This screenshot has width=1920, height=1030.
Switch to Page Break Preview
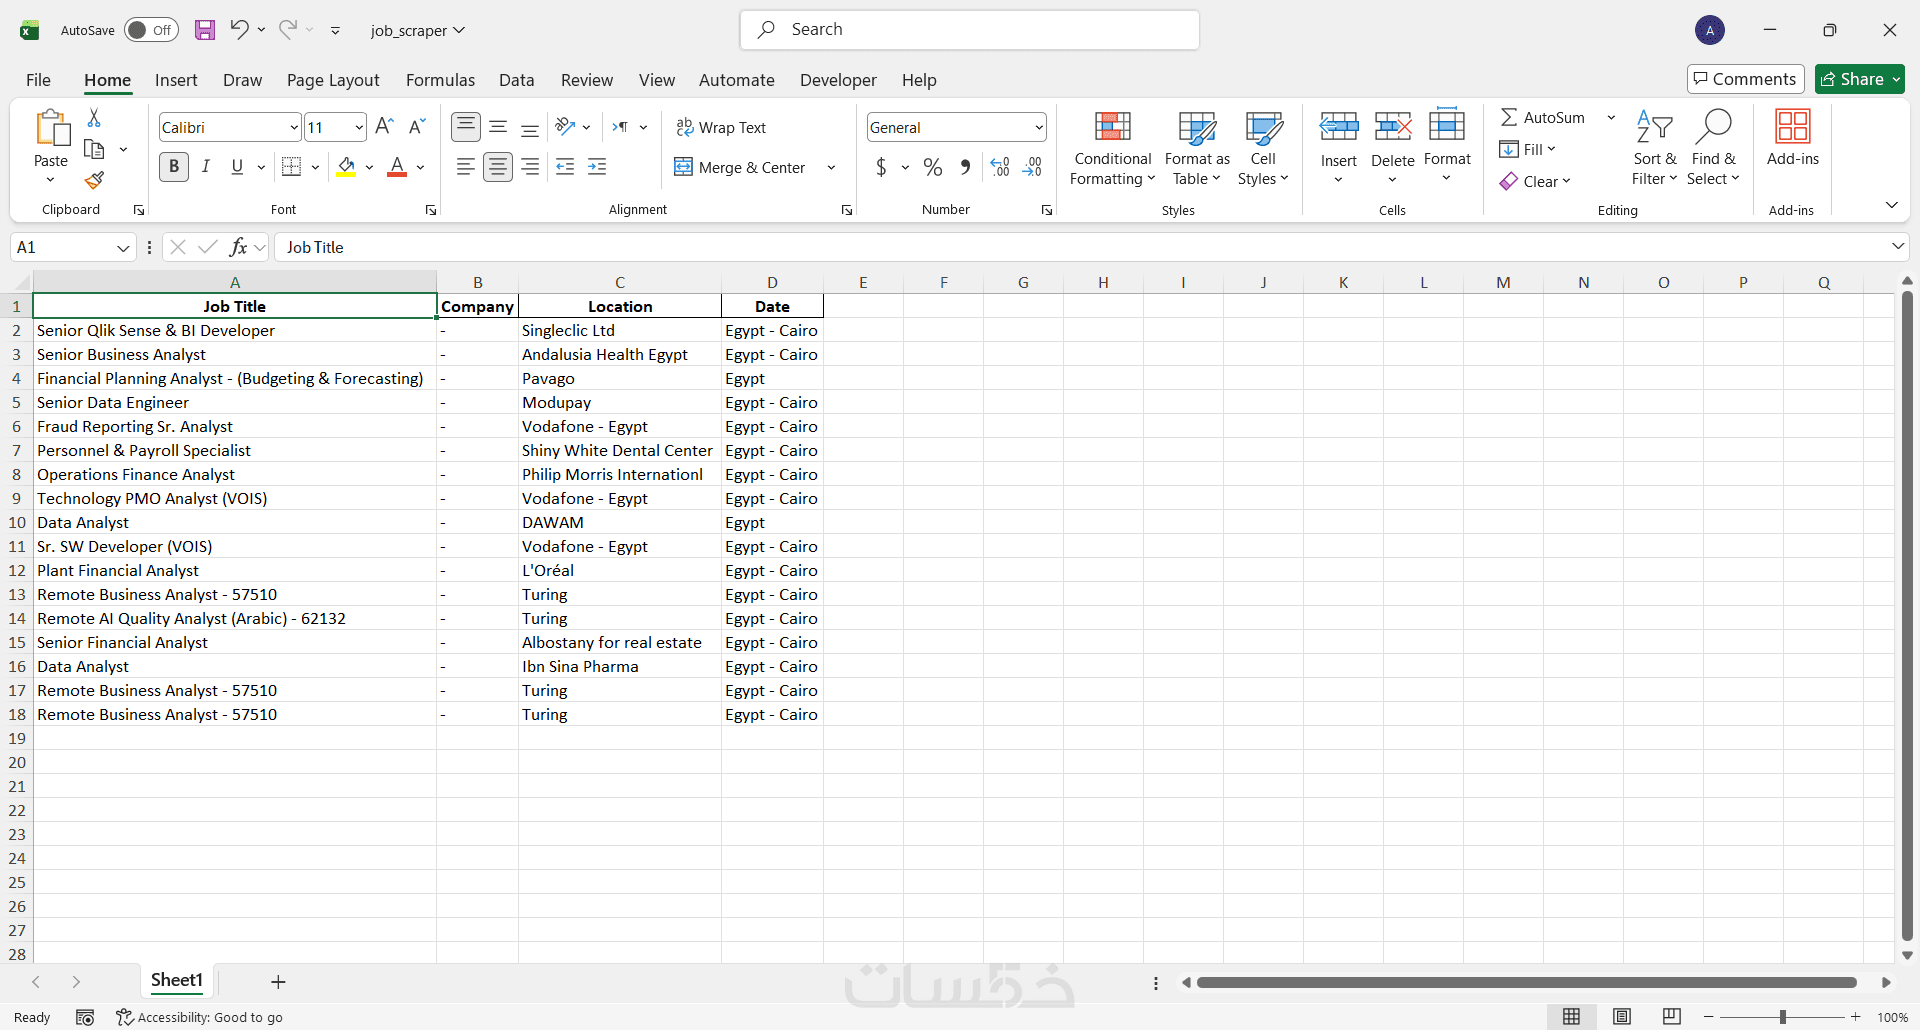point(1672,1017)
